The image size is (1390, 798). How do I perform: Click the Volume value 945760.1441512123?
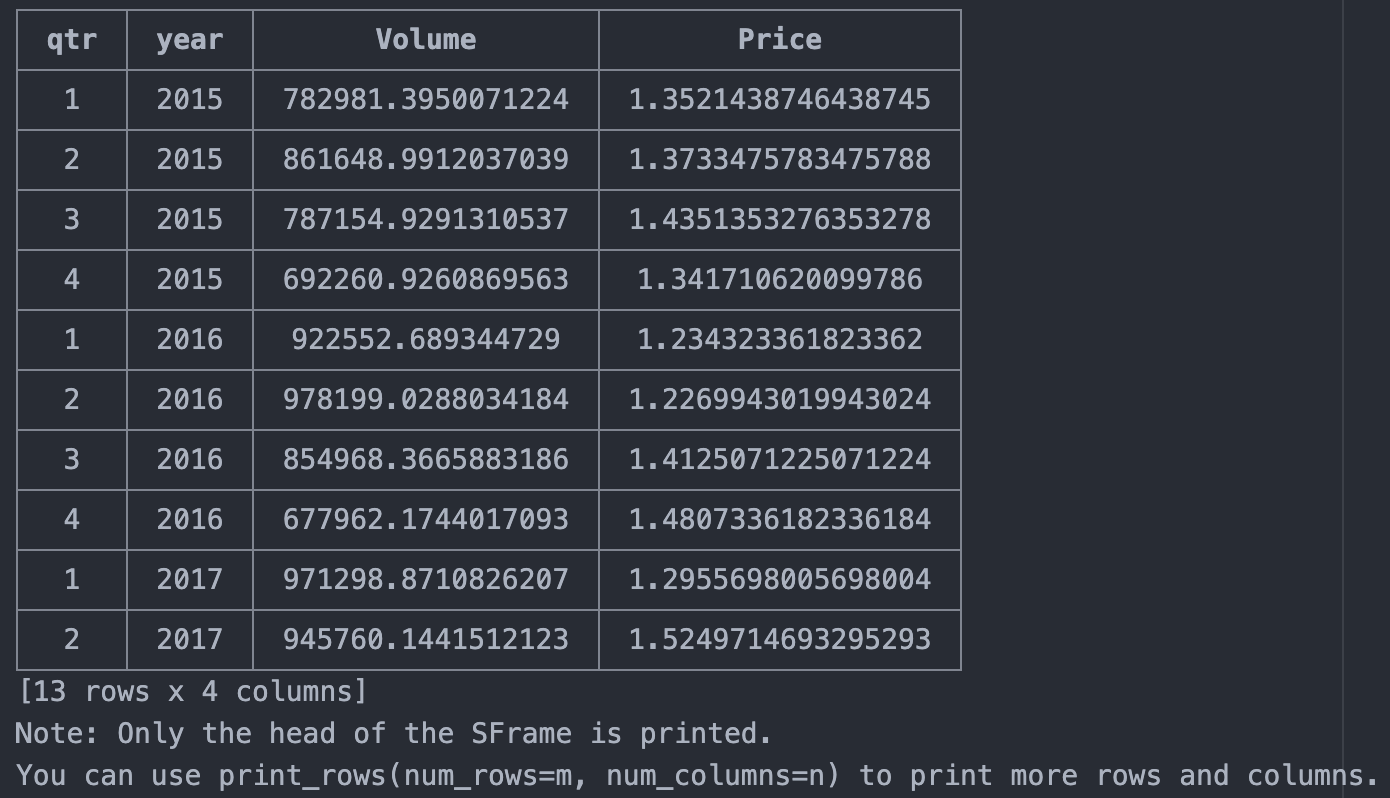pyautogui.click(x=425, y=640)
